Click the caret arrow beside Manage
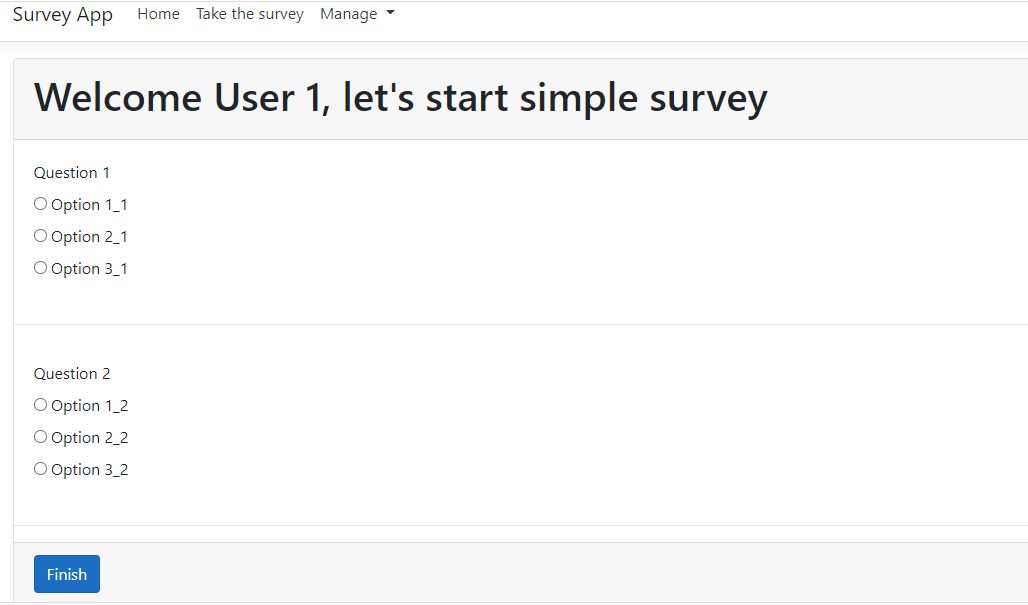The image size is (1028, 605). [x=390, y=14]
